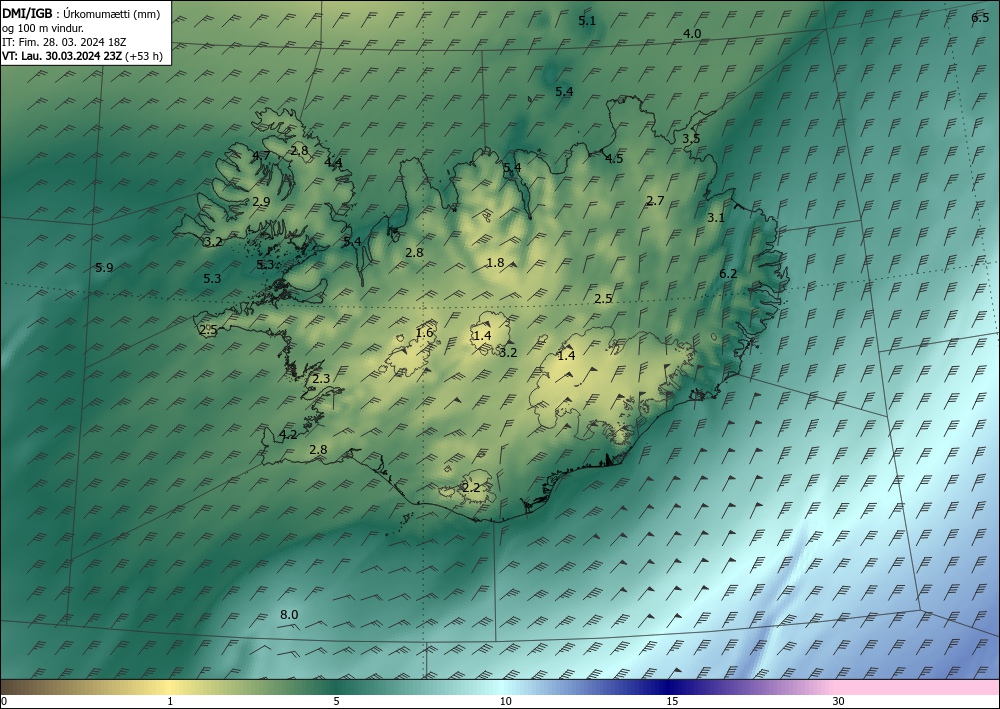This screenshot has height=709, width=1000.
Task: Click the 2.9 value on the map
Action: coord(261,201)
